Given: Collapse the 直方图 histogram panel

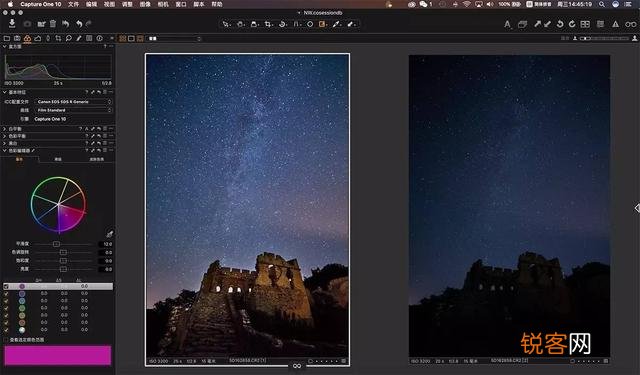Looking at the screenshot, I should 4,47.
